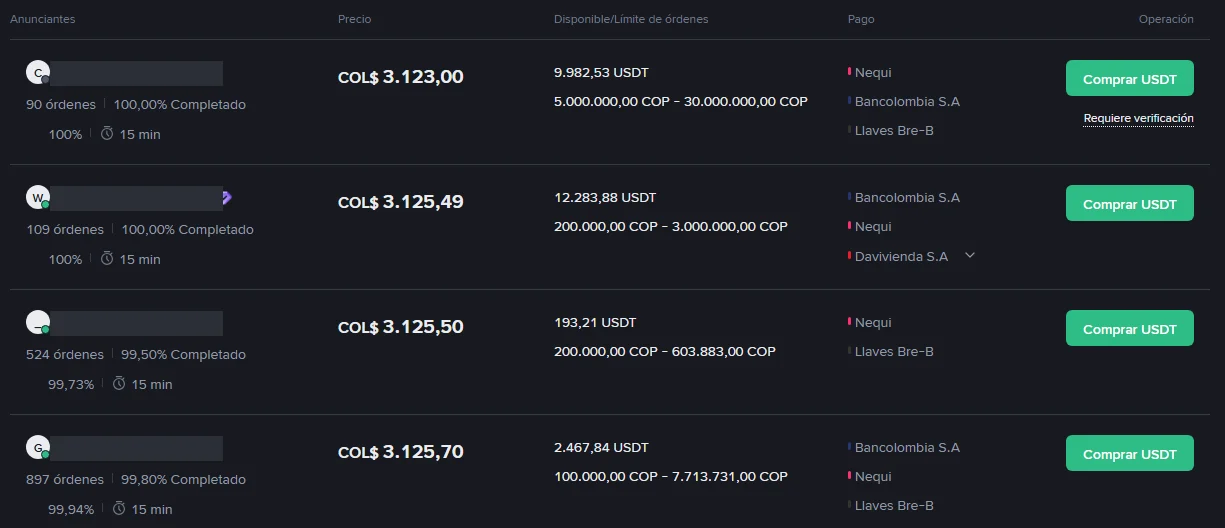1225x528 pixels.
Task: Click the Disponible/Límite de órdenes header
Action: [631, 19]
